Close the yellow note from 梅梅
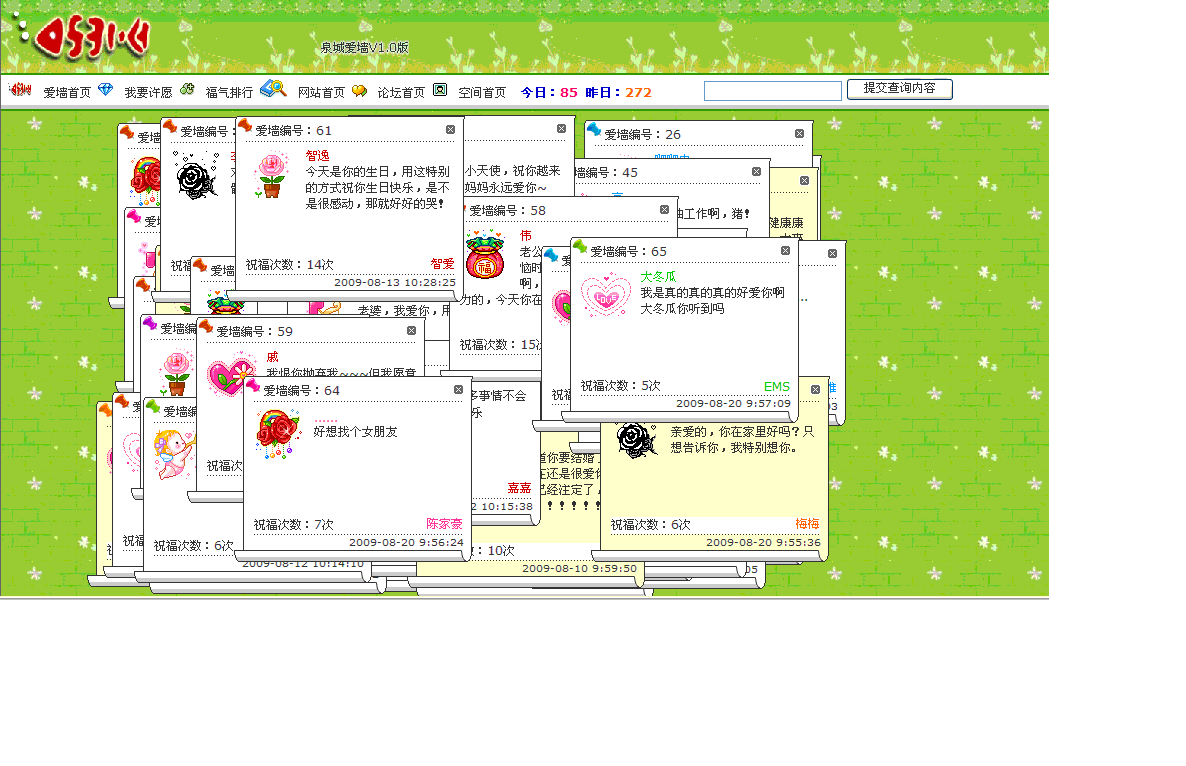Screen dimensions: 1186x766 pyautogui.click(x=815, y=389)
